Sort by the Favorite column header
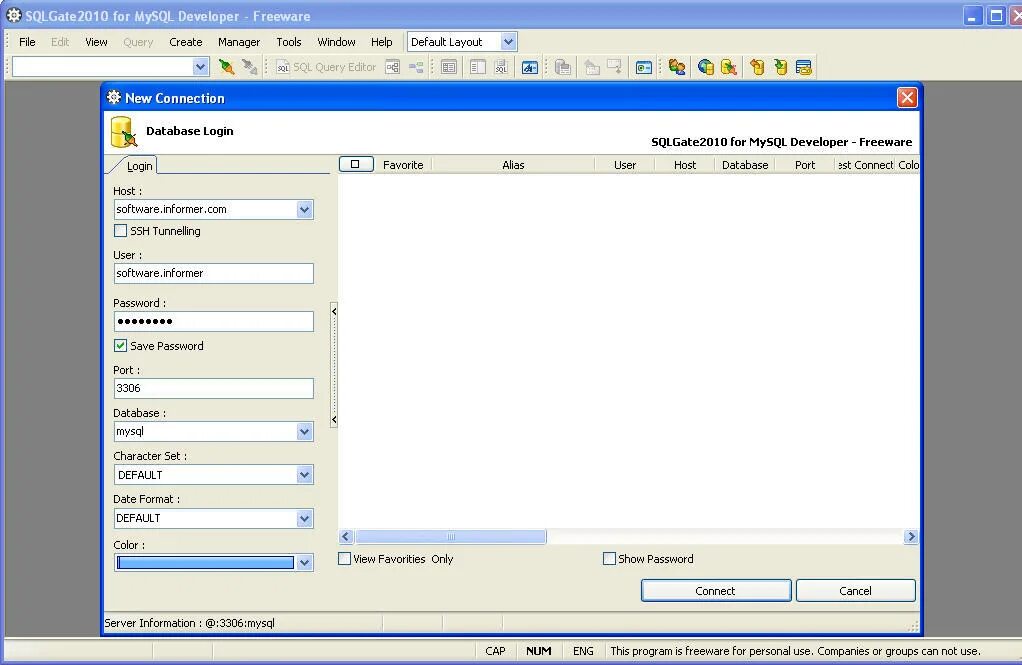1022x665 pixels. pyautogui.click(x=403, y=165)
